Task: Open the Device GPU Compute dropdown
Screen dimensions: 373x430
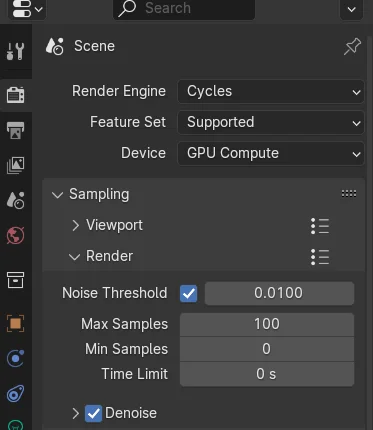Action: click(x=271, y=153)
